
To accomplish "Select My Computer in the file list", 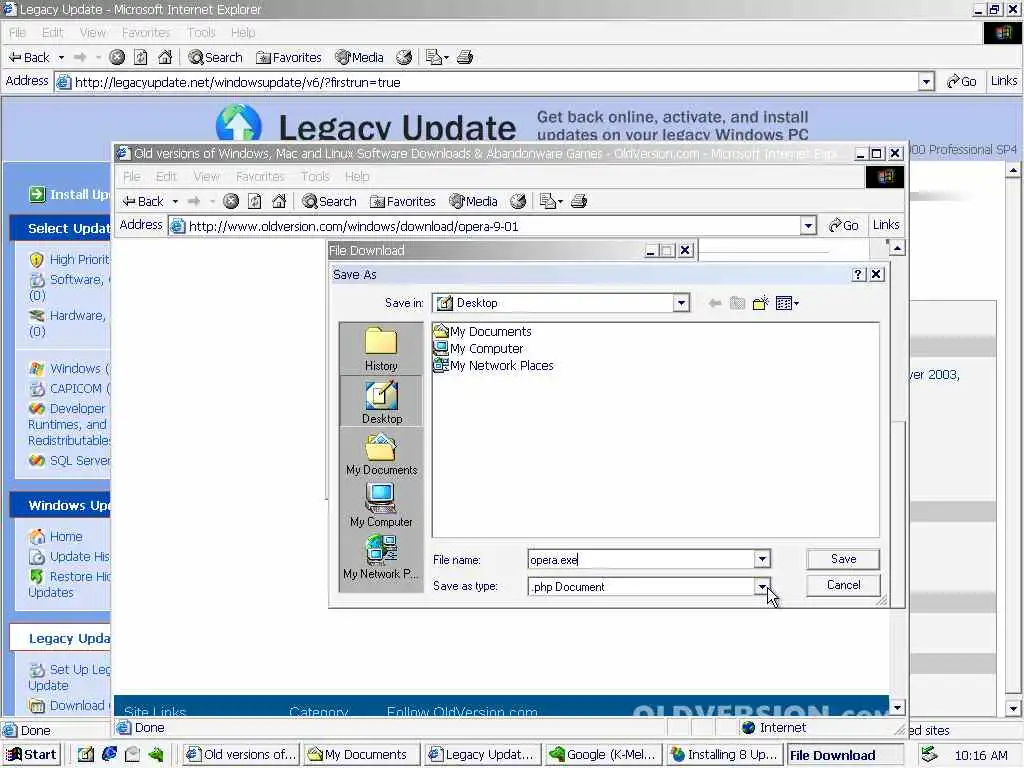I will click(x=479, y=348).
